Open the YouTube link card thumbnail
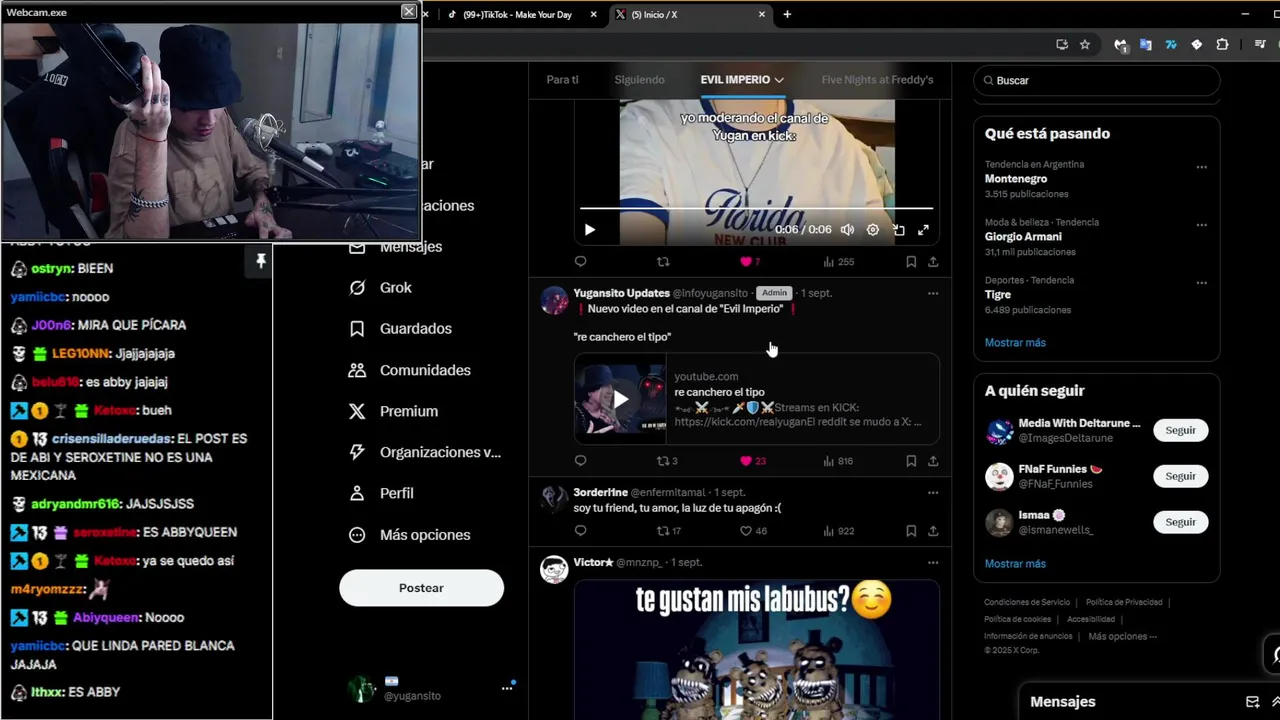This screenshot has width=1280, height=720. pyautogui.click(x=620, y=399)
